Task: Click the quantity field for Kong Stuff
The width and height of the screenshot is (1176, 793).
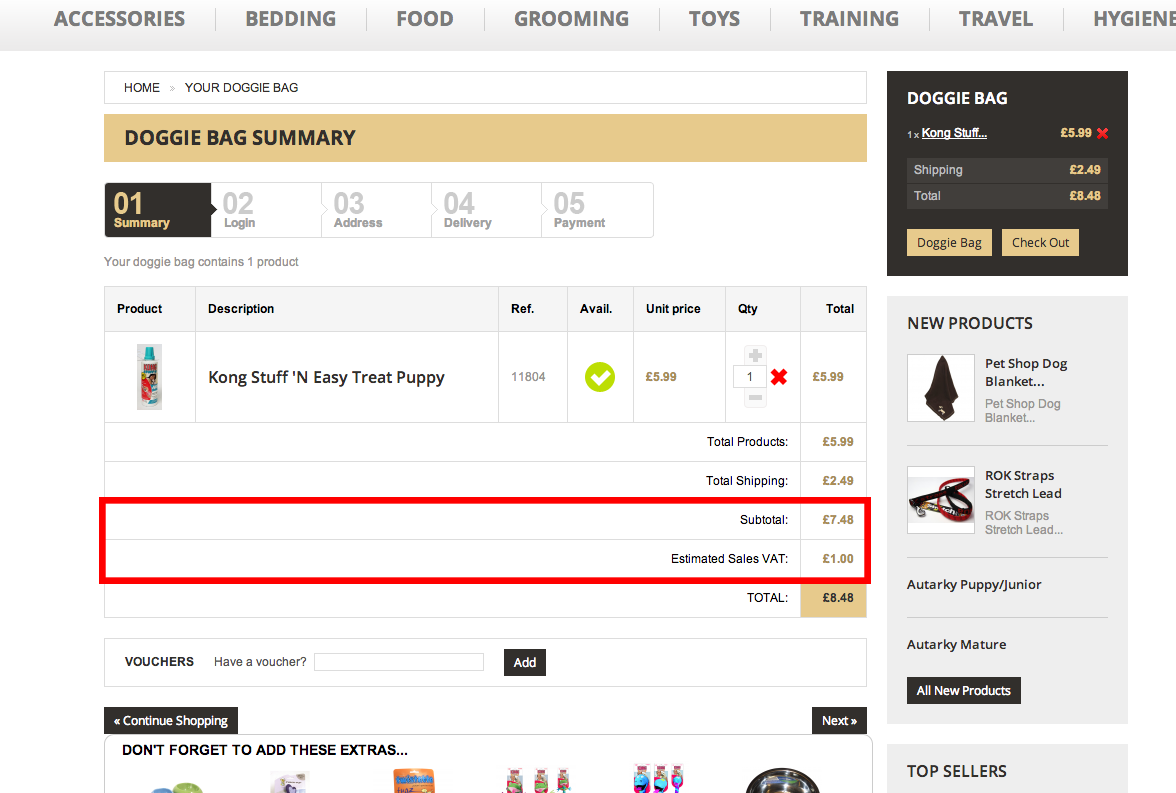Action: (x=749, y=377)
